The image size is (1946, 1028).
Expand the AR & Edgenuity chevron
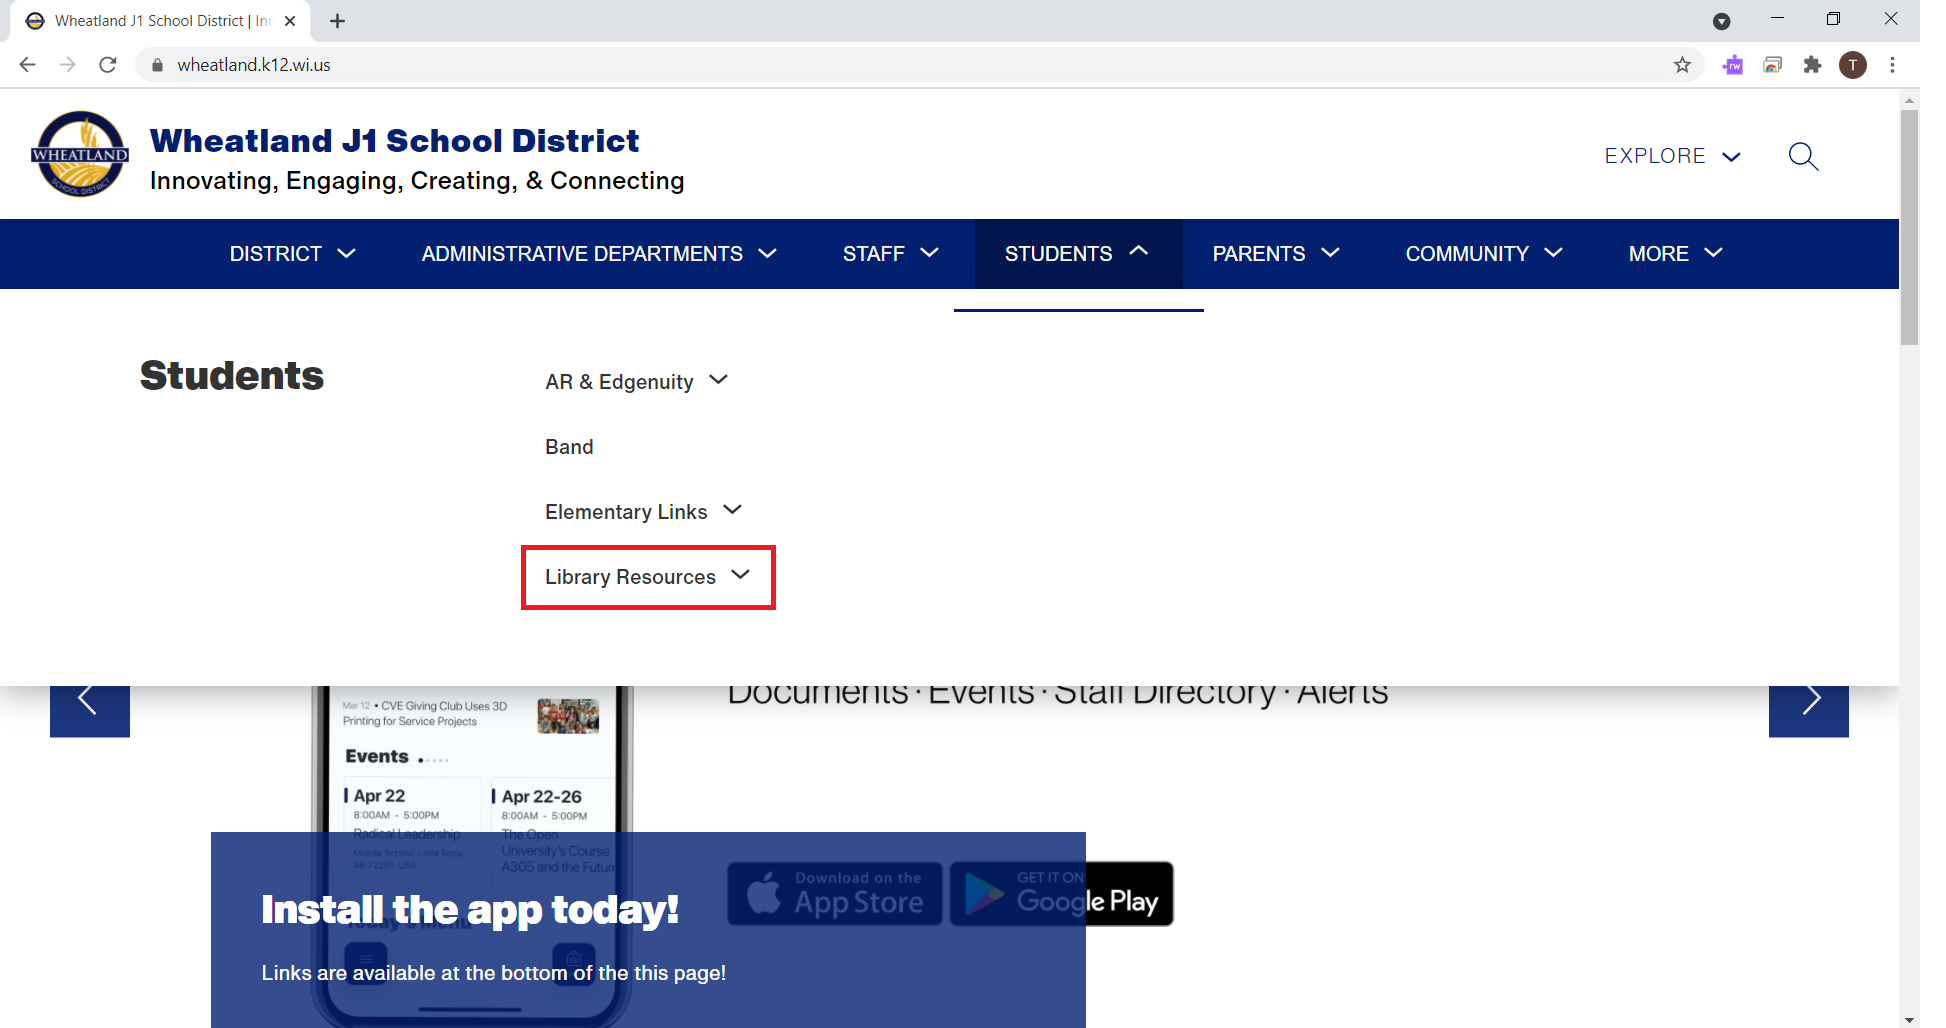click(x=718, y=380)
